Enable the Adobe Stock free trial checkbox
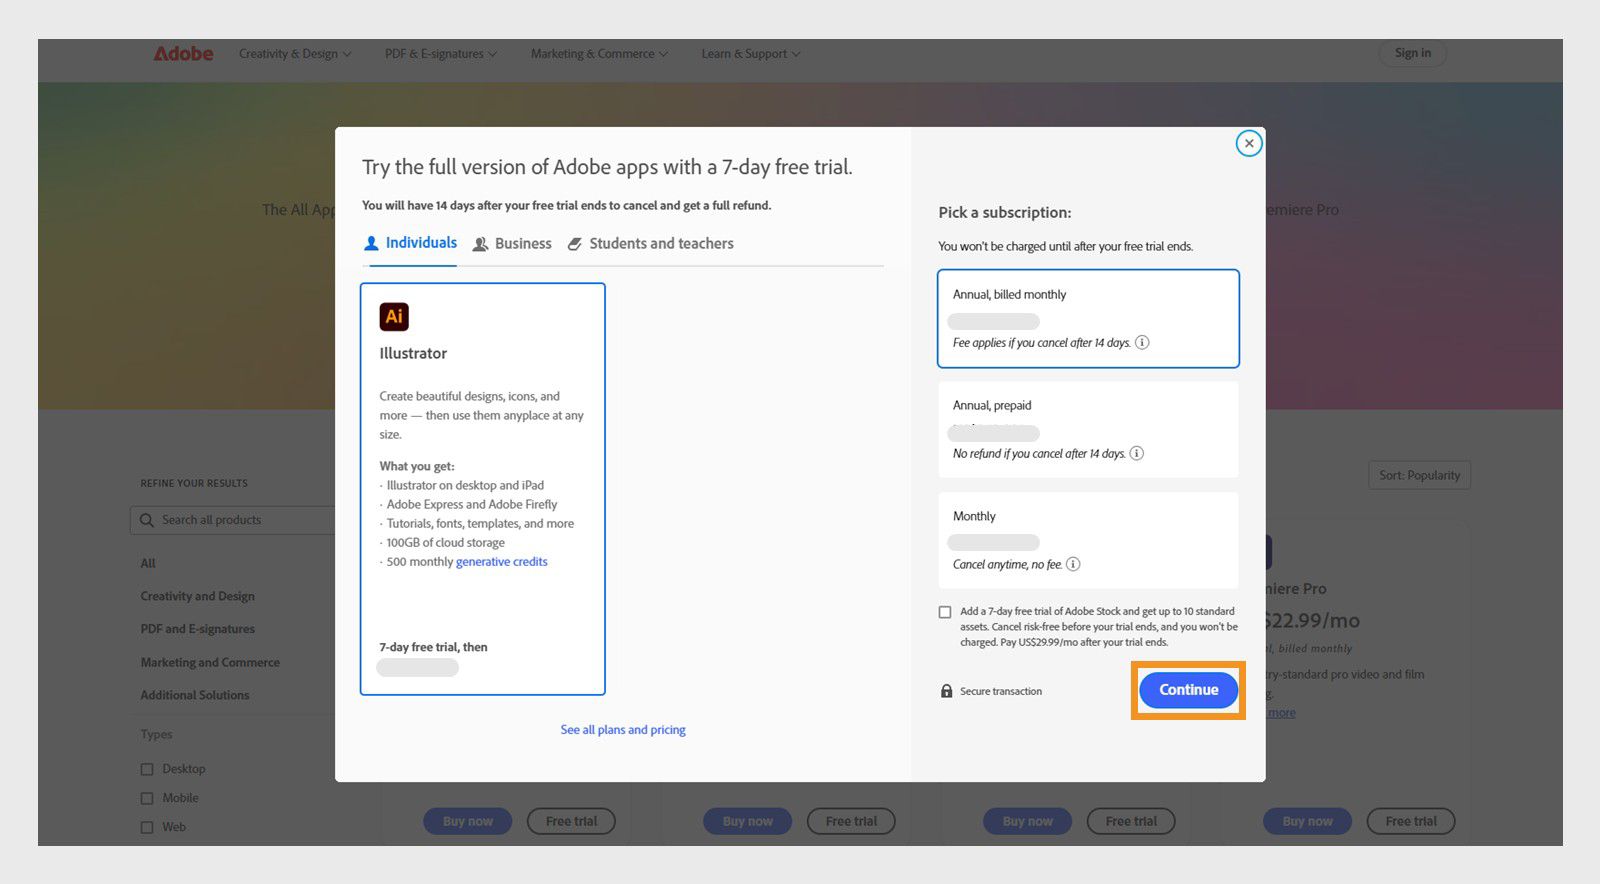 (945, 612)
